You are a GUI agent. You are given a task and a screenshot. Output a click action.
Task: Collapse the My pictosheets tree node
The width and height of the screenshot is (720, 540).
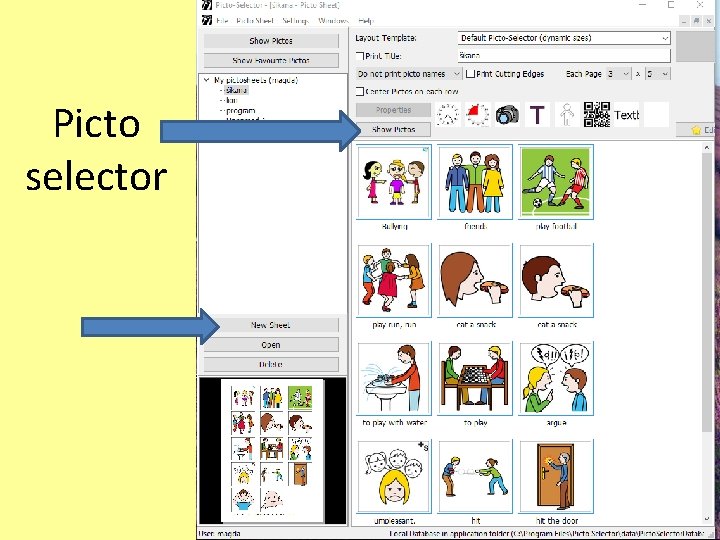click(x=206, y=80)
